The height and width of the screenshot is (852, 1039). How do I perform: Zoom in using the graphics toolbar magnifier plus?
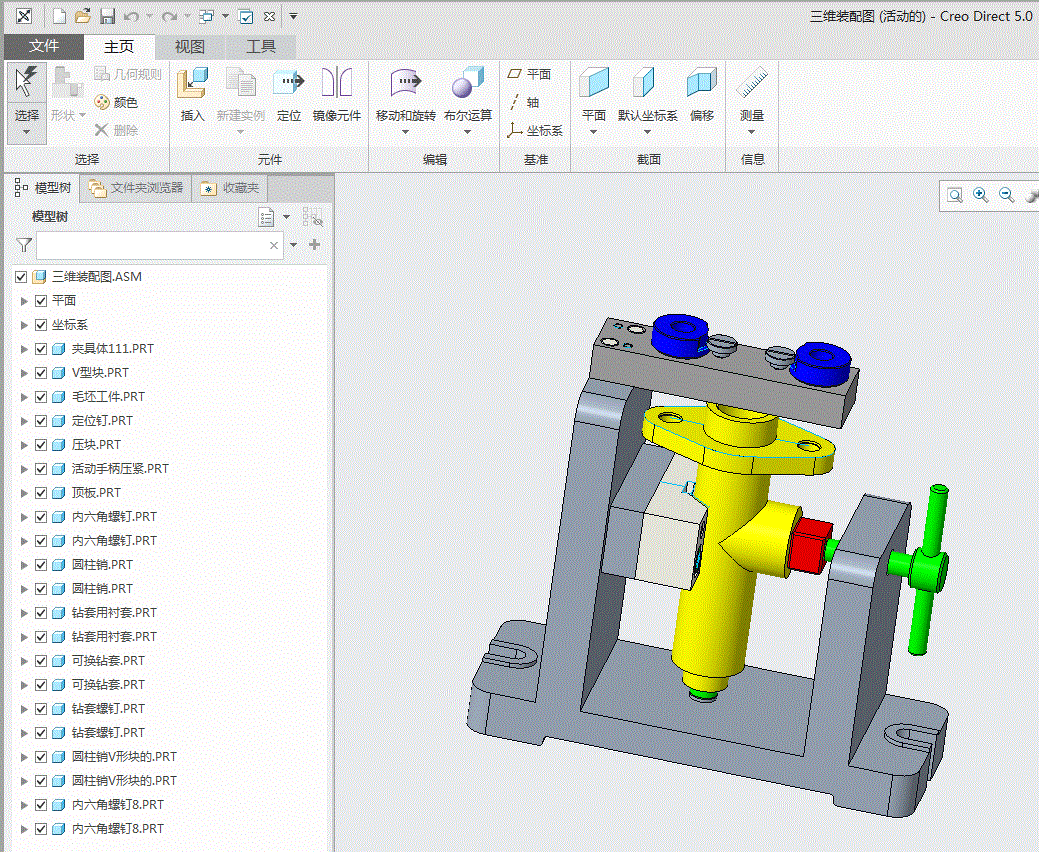point(981,195)
